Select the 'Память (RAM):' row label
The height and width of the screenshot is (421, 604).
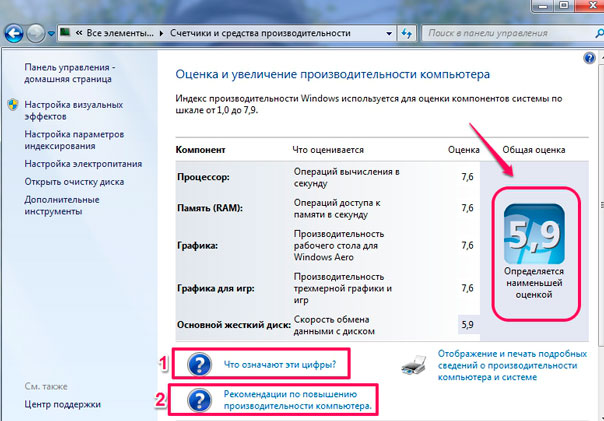tap(210, 208)
